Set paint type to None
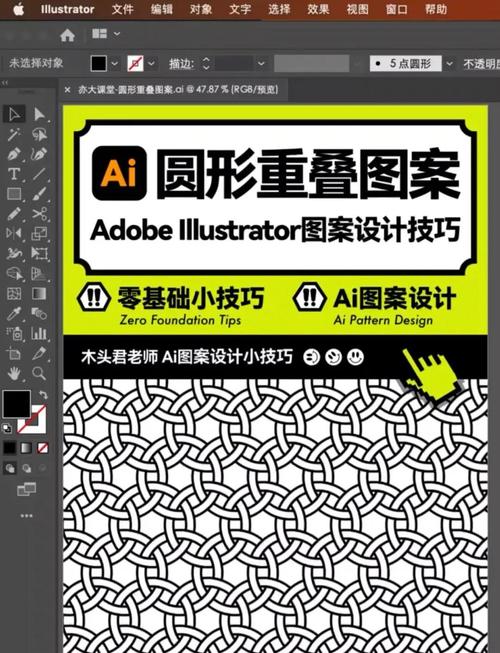 tap(42, 448)
